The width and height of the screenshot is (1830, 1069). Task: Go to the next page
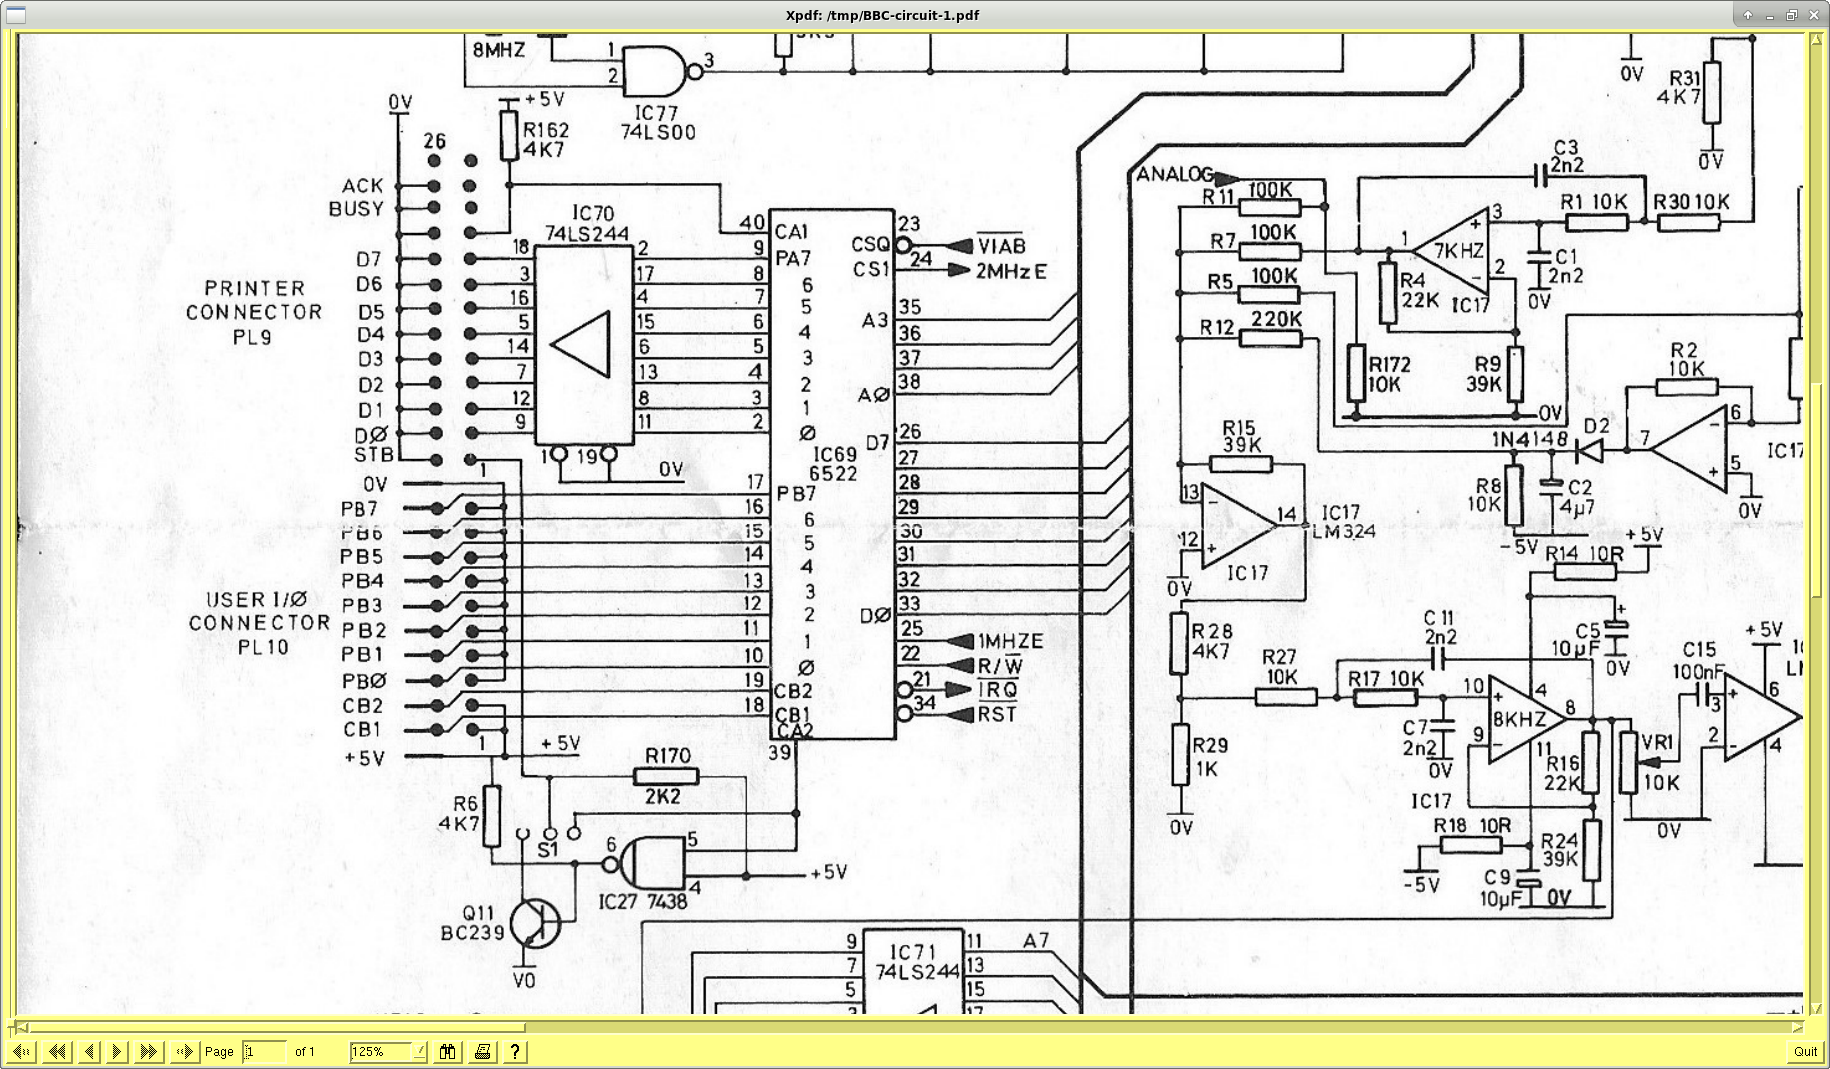point(118,1051)
